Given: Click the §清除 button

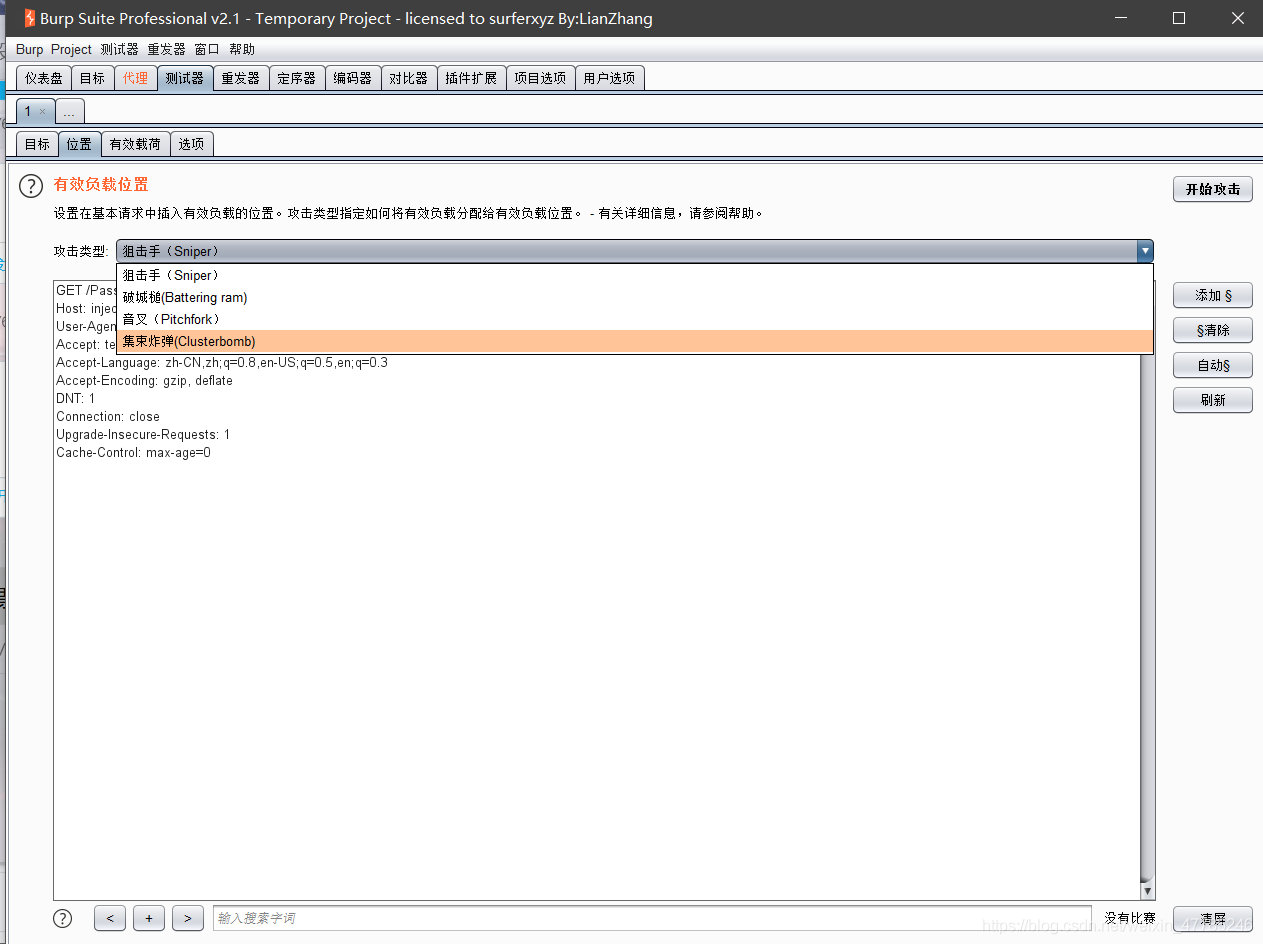Looking at the screenshot, I should 1212,330.
